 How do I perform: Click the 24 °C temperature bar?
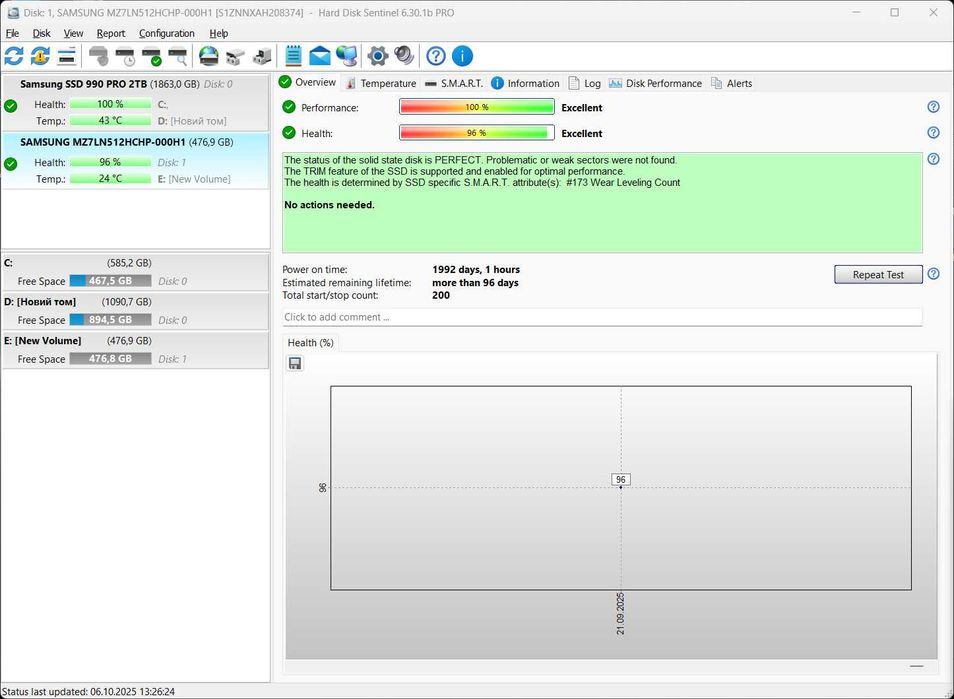tap(110, 179)
